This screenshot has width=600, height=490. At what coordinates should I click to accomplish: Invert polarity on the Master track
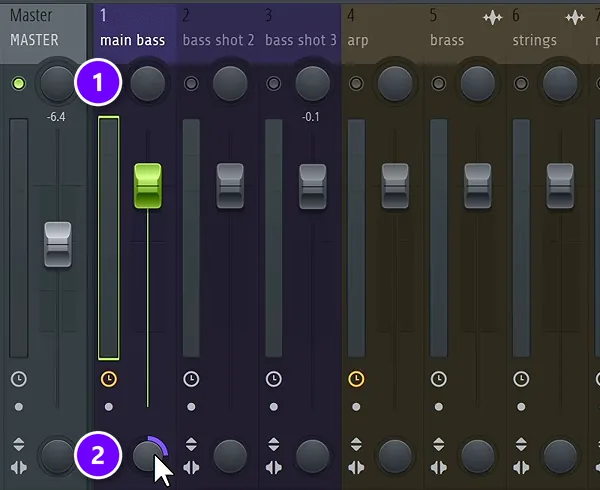tap(19, 444)
